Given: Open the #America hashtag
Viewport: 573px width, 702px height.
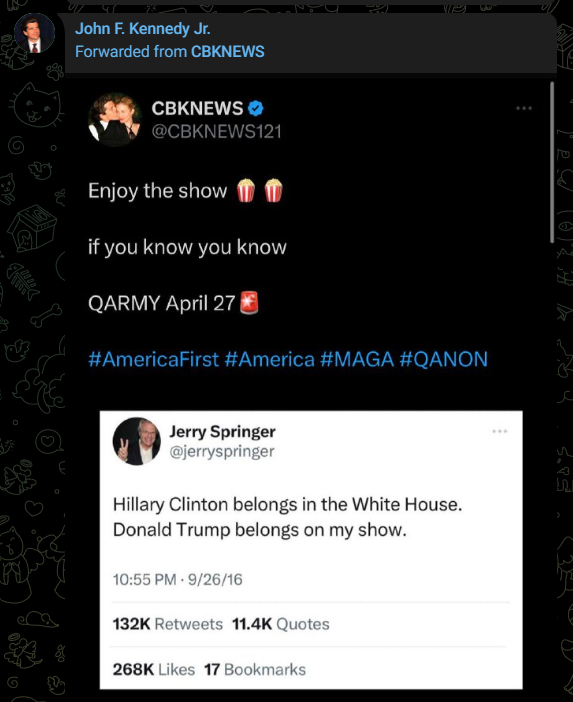Looking at the screenshot, I should tap(269, 360).
